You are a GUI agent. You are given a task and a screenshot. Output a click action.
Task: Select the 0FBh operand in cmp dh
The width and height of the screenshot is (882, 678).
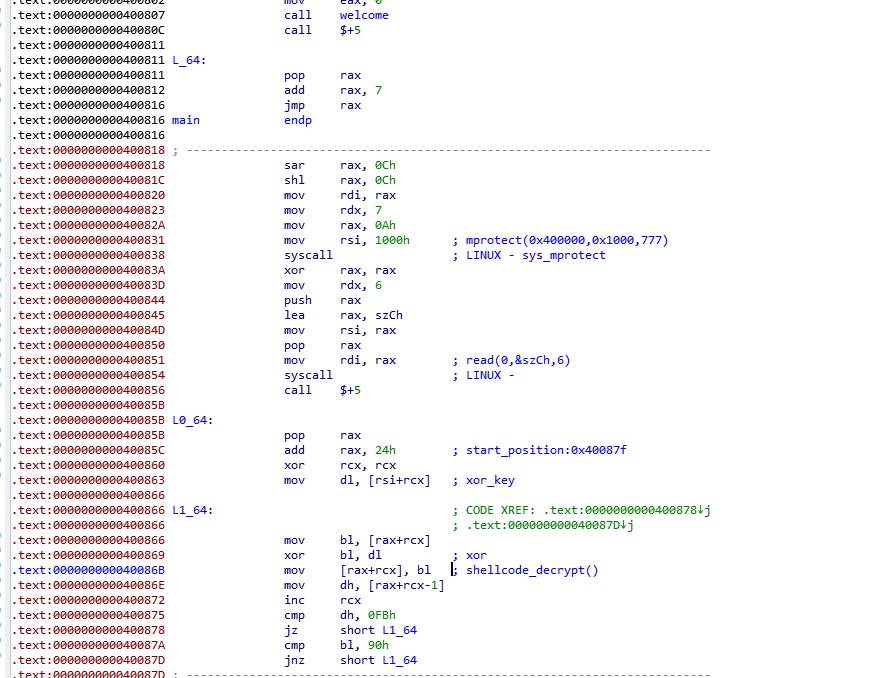coord(382,615)
